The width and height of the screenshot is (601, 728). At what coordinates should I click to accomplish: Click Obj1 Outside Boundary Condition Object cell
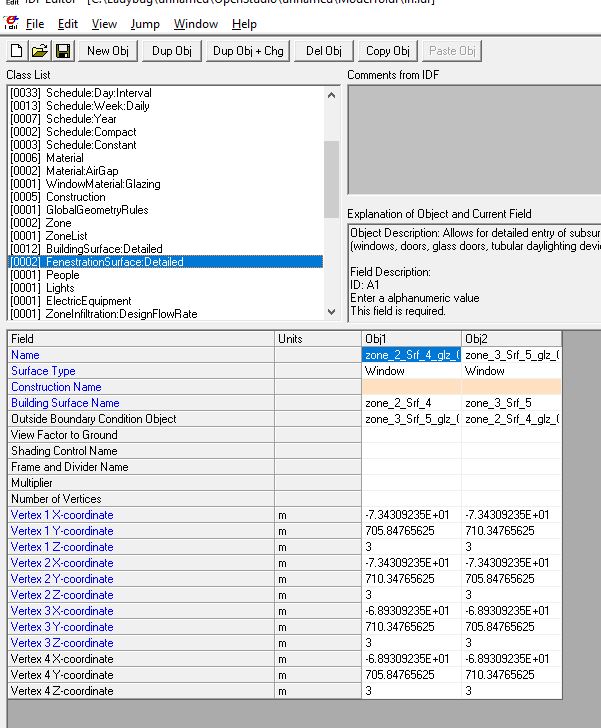(x=411, y=419)
